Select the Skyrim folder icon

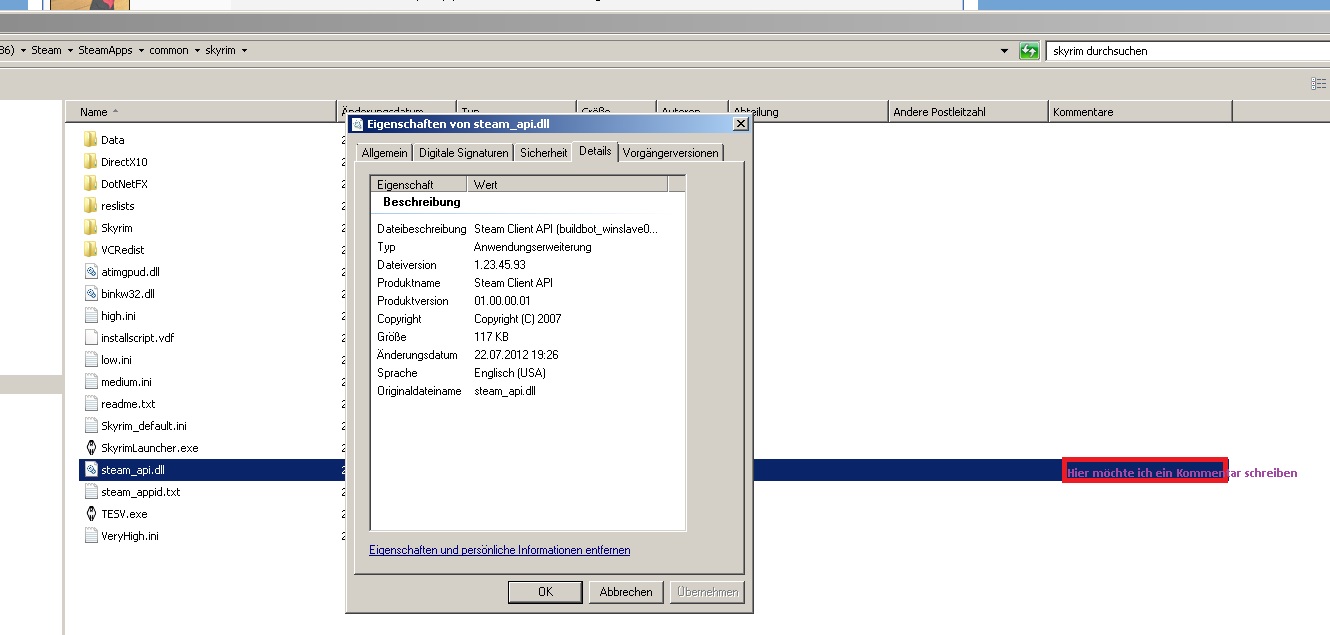(x=90, y=227)
